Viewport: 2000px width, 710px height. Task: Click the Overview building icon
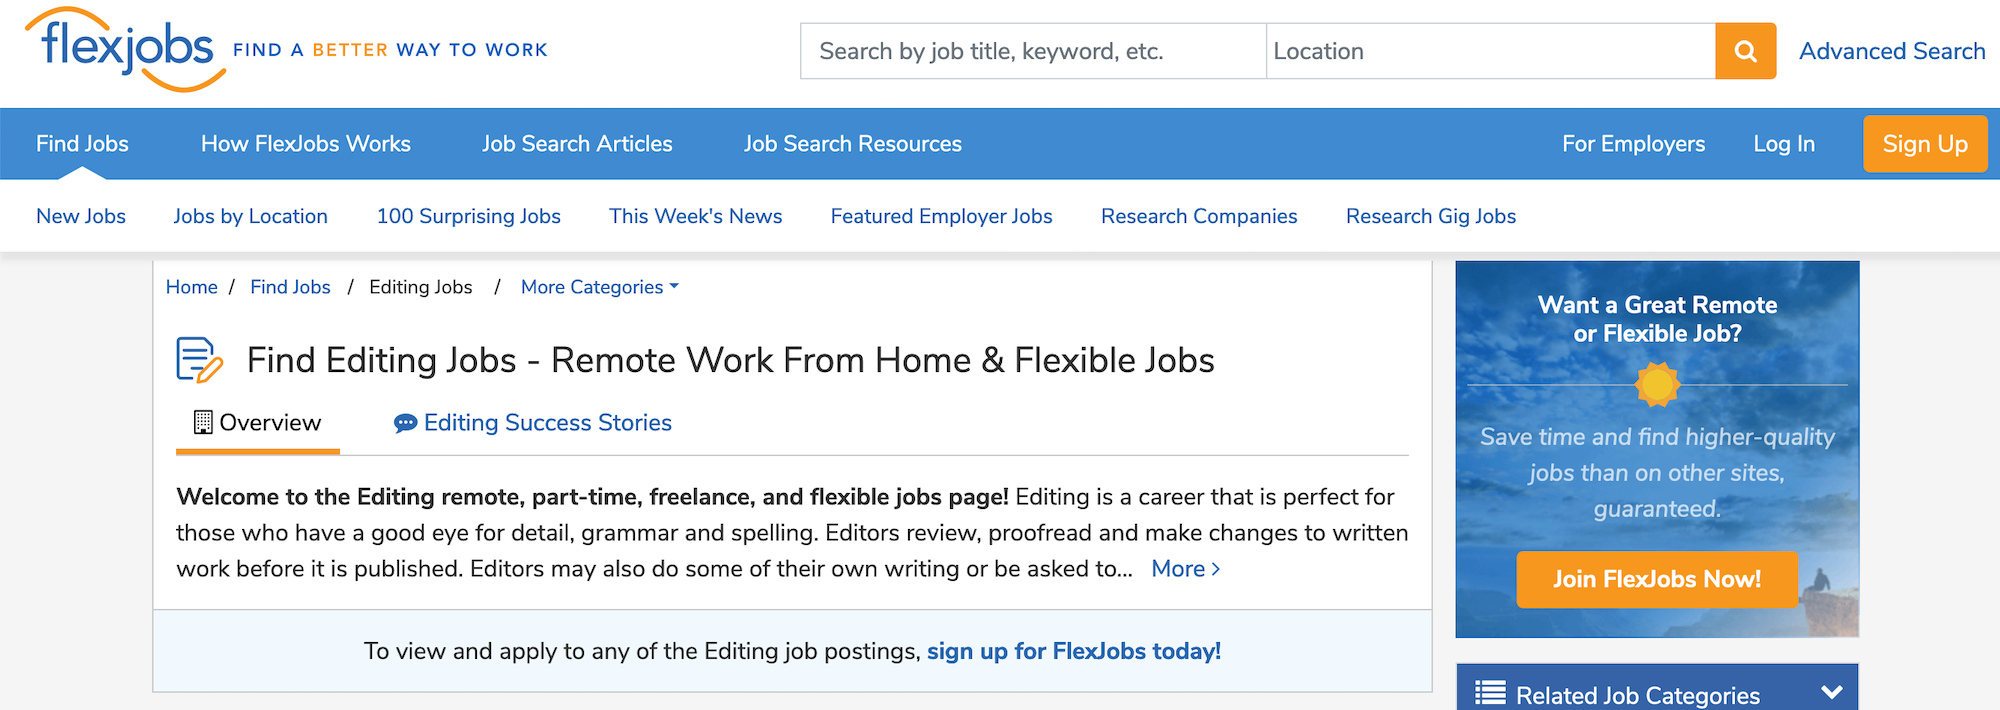pos(203,423)
